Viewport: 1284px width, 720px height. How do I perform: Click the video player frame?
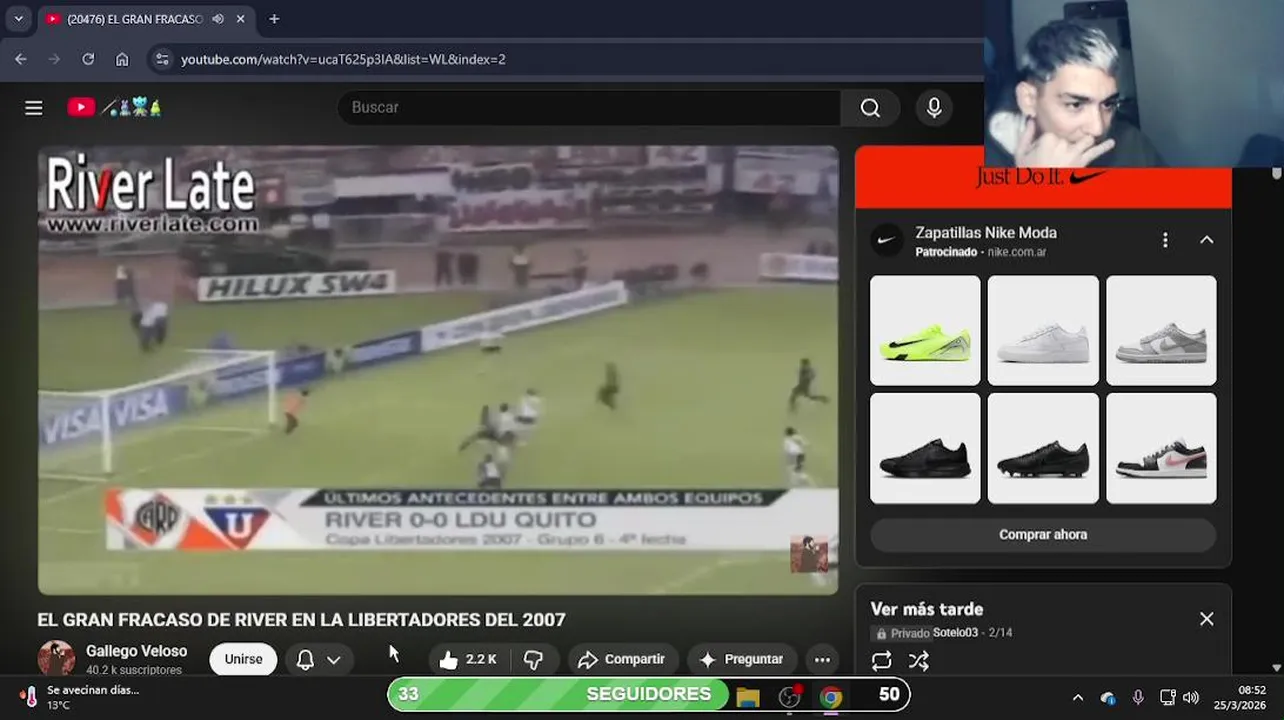pos(438,370)
